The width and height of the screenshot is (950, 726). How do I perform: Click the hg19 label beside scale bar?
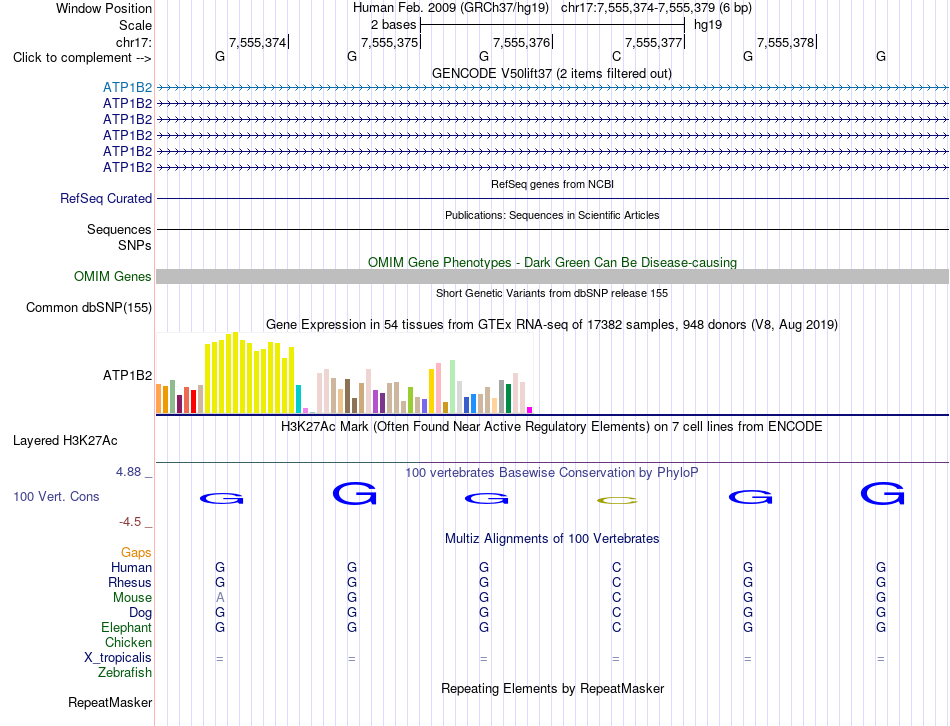coord(708,25)
